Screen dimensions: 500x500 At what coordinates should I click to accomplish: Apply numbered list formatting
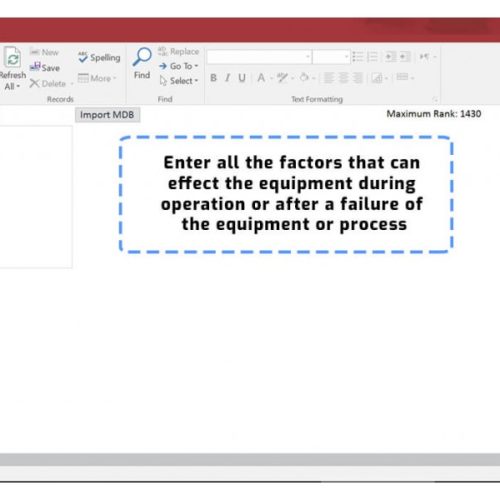pyautogui.click(x=372, y=57)
